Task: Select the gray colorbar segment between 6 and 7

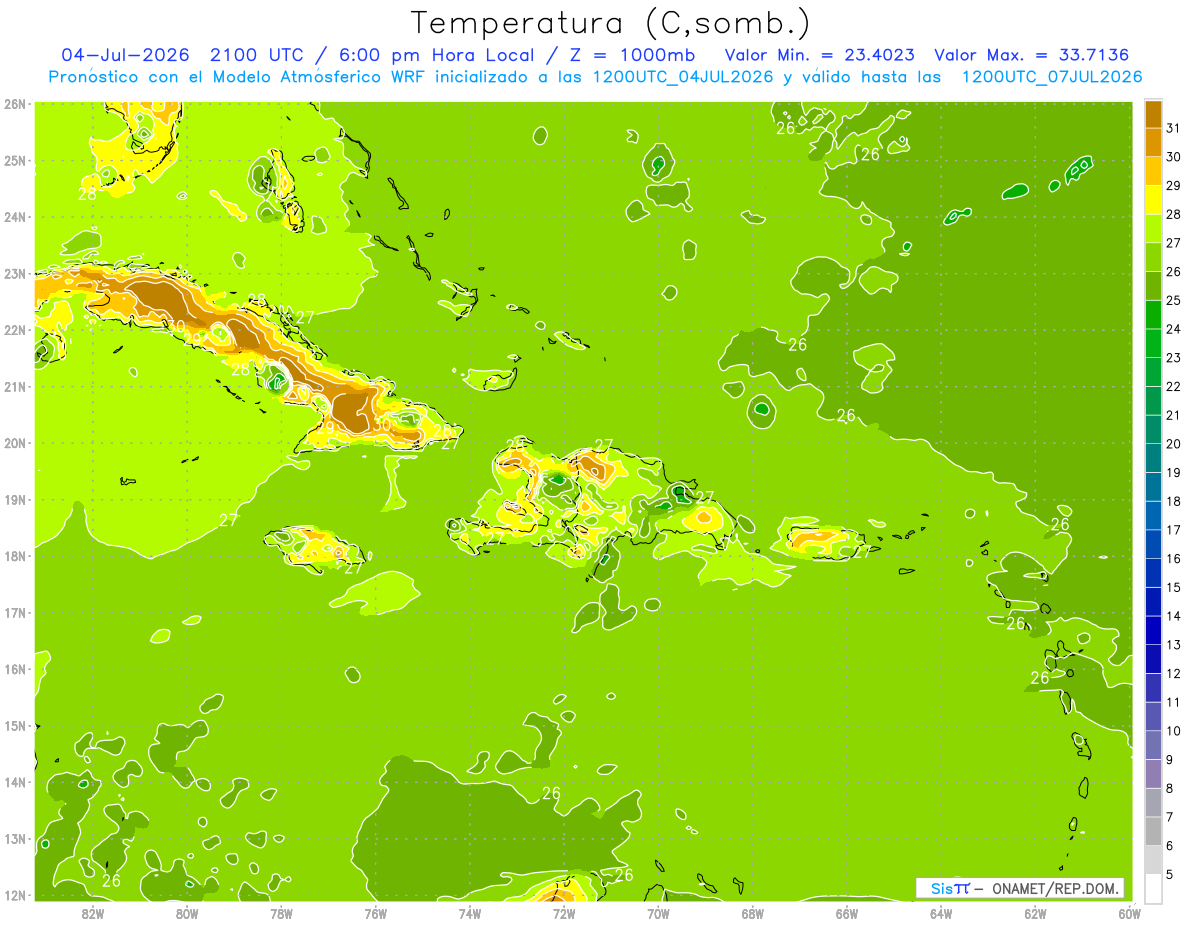Action: [1153, 831]
